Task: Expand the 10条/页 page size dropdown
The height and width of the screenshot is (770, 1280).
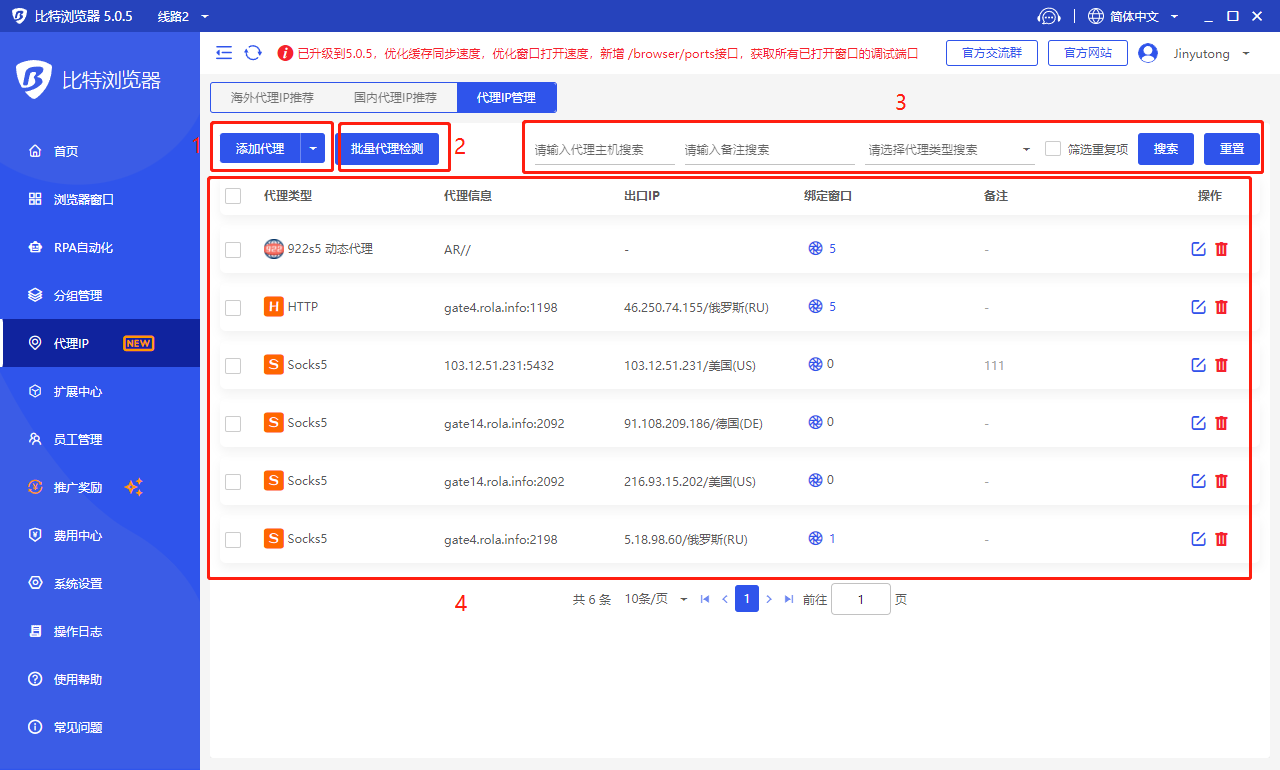Action: point(655,598)
